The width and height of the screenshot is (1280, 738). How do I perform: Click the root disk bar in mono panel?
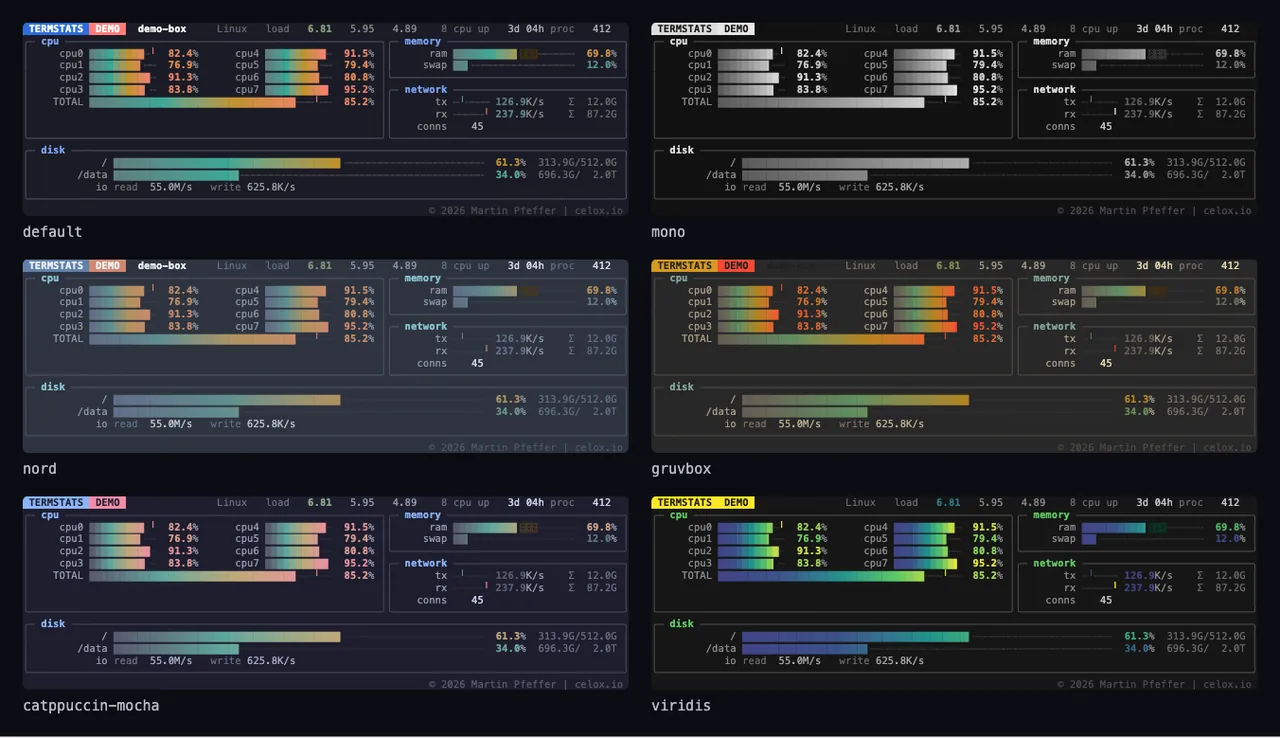[x=855, y=163]
